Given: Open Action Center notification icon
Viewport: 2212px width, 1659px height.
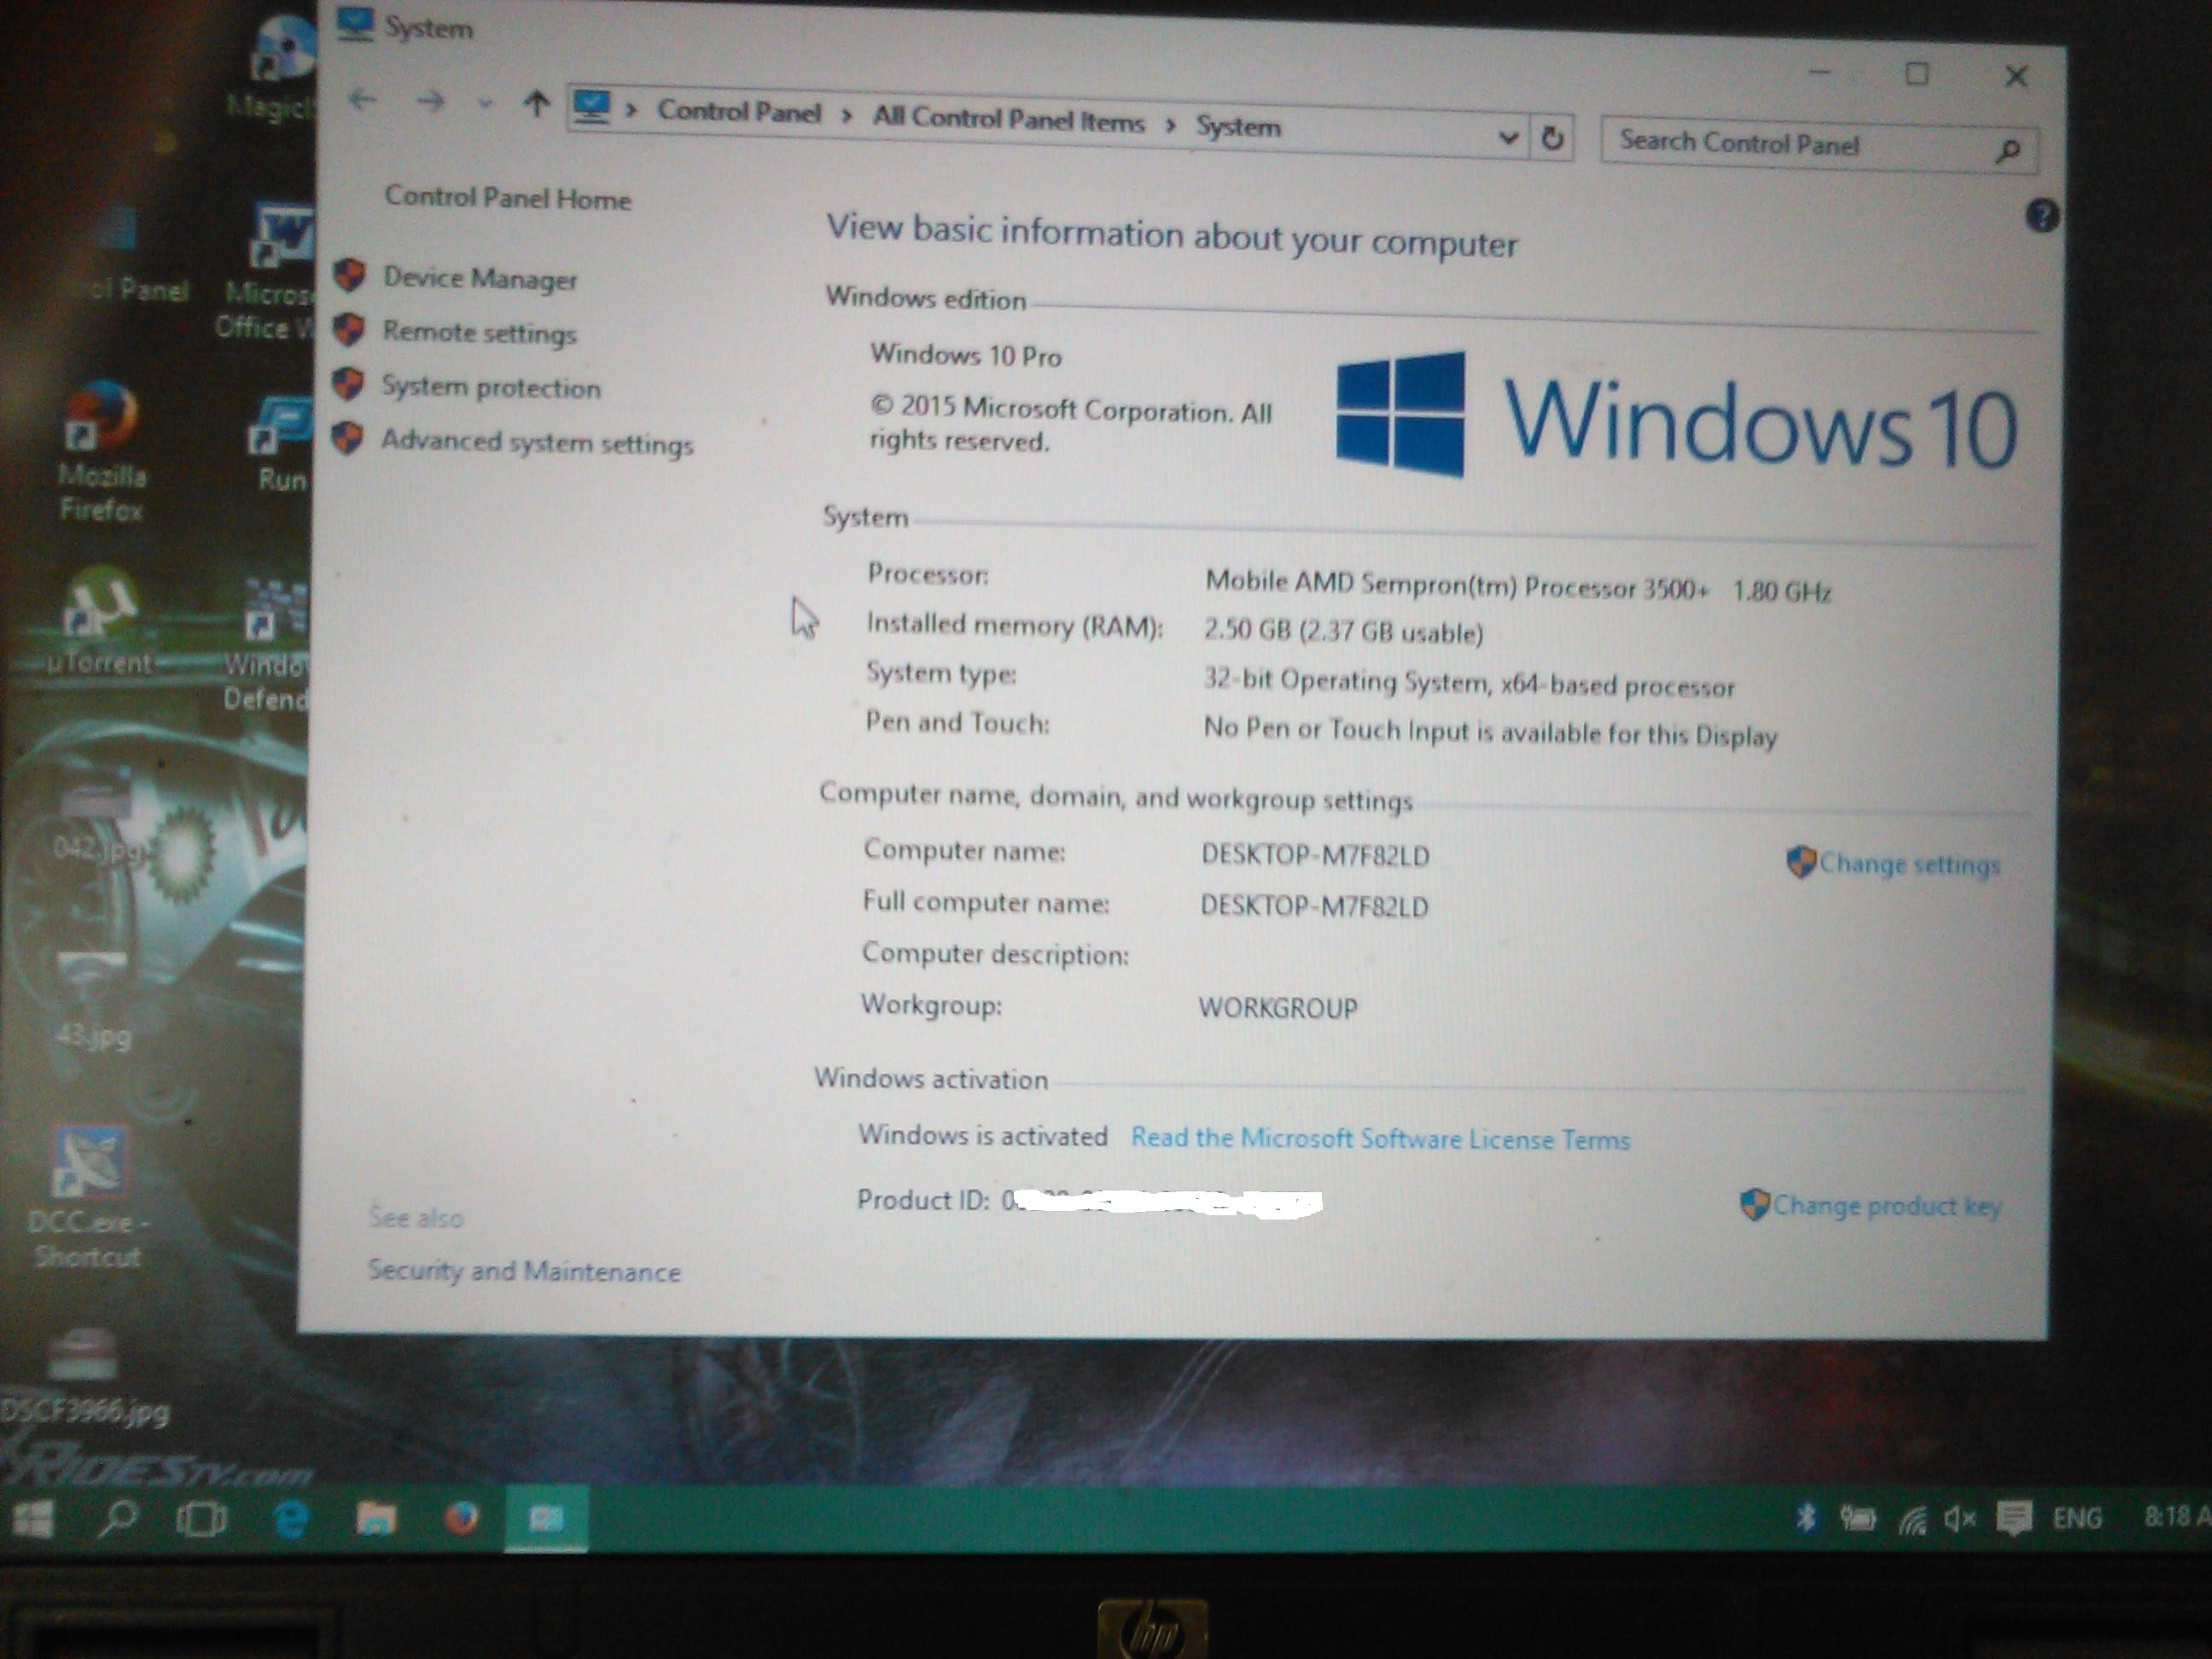Looking at the screenshot, I should [x=2014, y=1519].
